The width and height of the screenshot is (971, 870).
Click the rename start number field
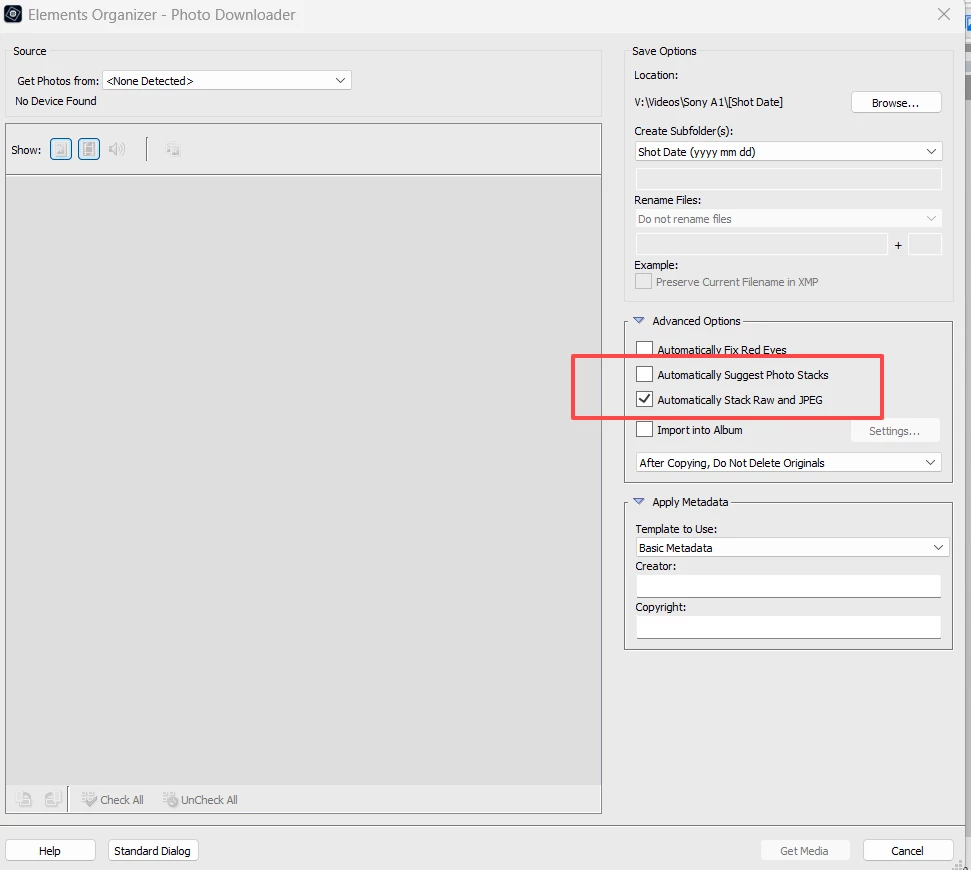925,244
